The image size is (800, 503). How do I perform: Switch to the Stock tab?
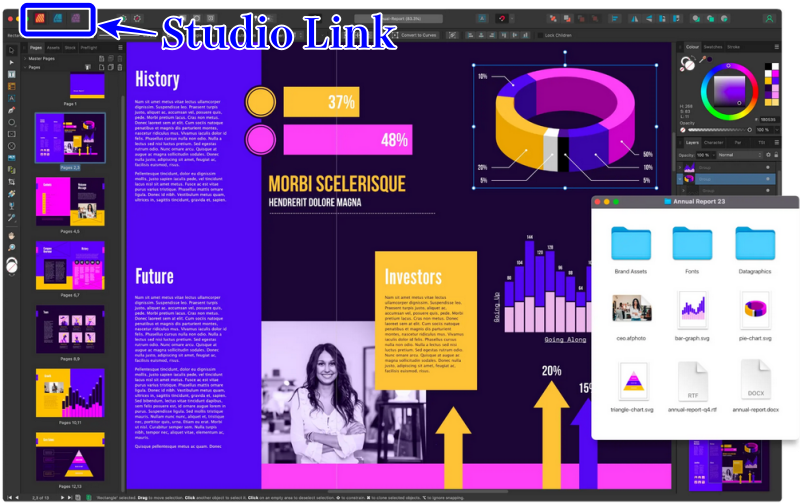(x=70, y=47)
